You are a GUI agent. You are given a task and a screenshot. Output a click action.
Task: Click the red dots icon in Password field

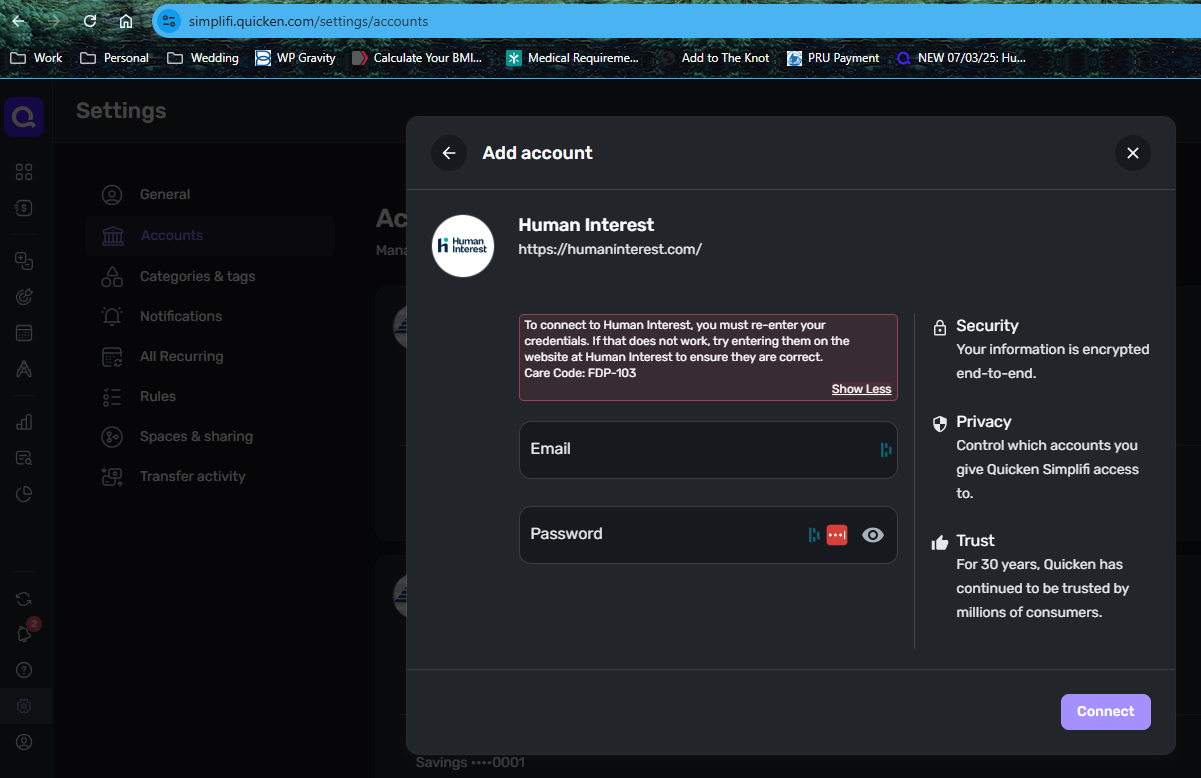pyautogui.click(x=837, y=535)
